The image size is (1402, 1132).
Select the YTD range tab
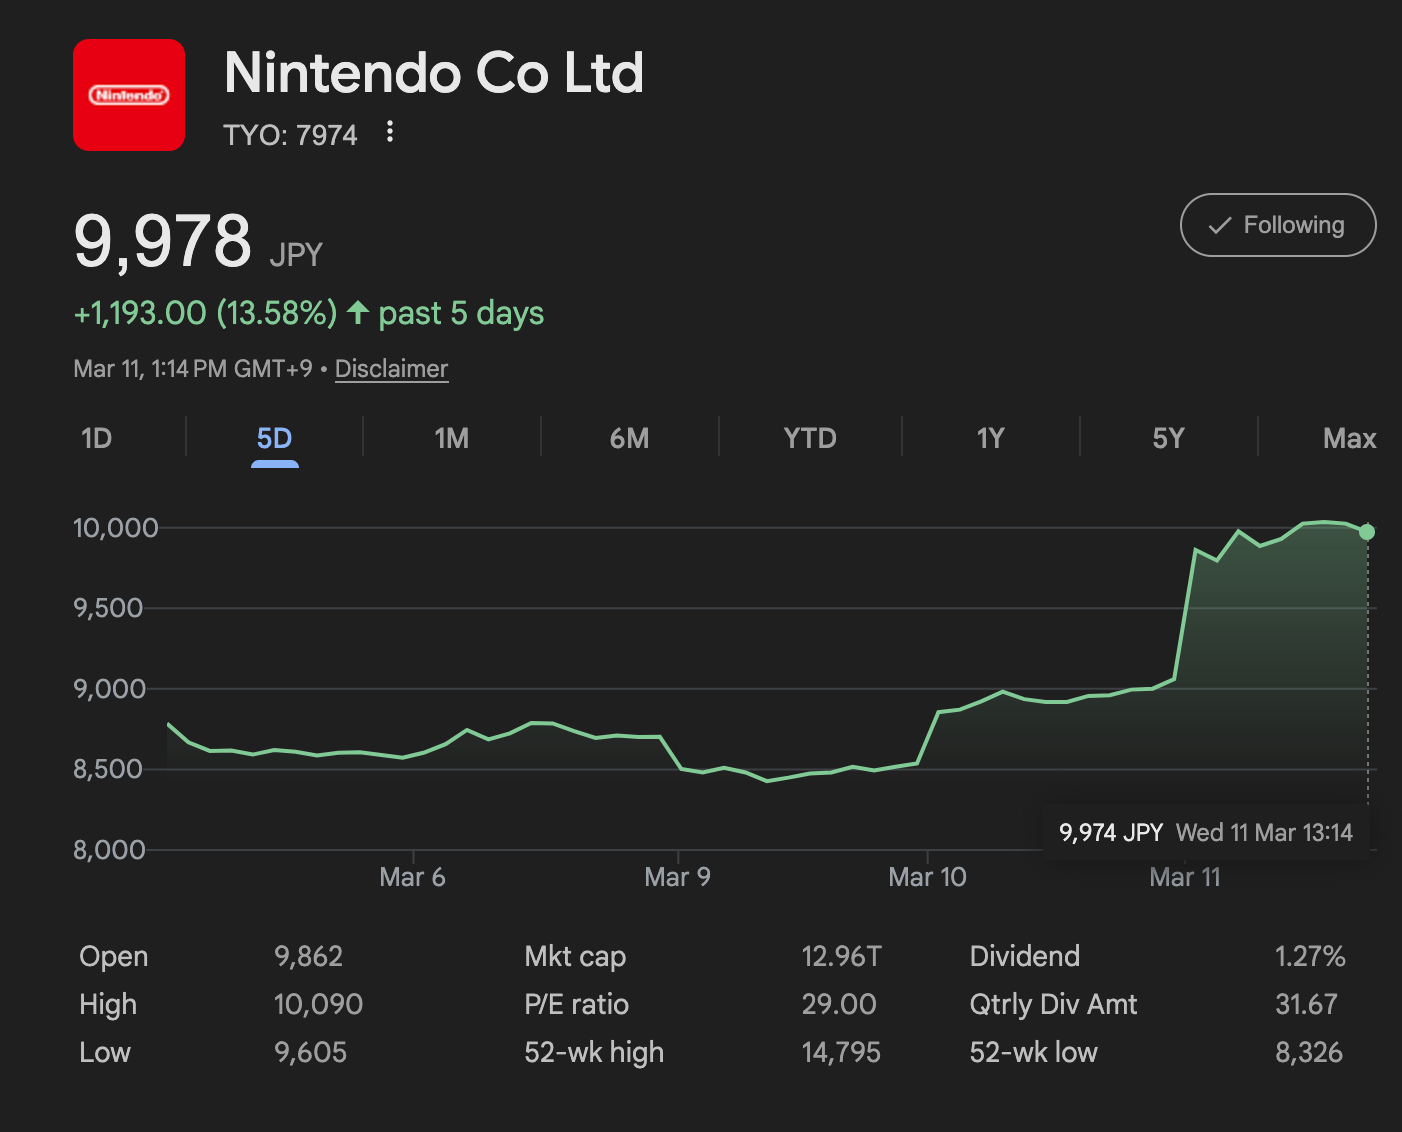click(x=809, y=438)
